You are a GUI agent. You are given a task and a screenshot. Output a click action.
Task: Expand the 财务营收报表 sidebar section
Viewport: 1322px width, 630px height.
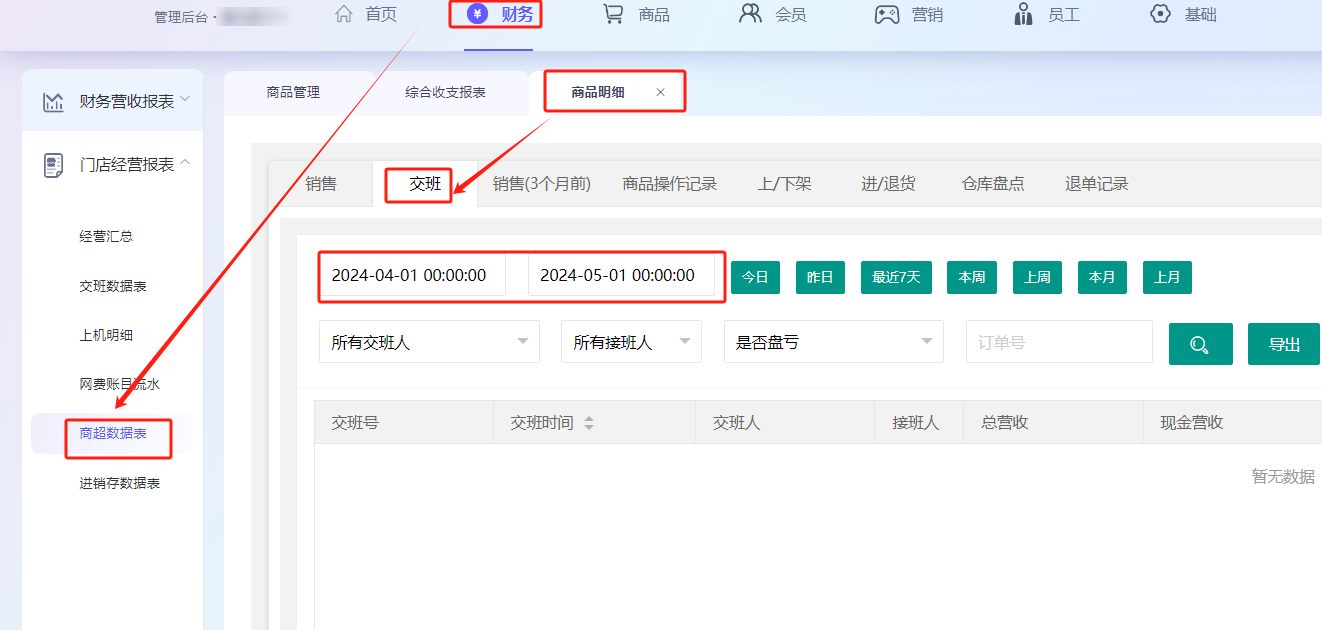pos(185,100)
